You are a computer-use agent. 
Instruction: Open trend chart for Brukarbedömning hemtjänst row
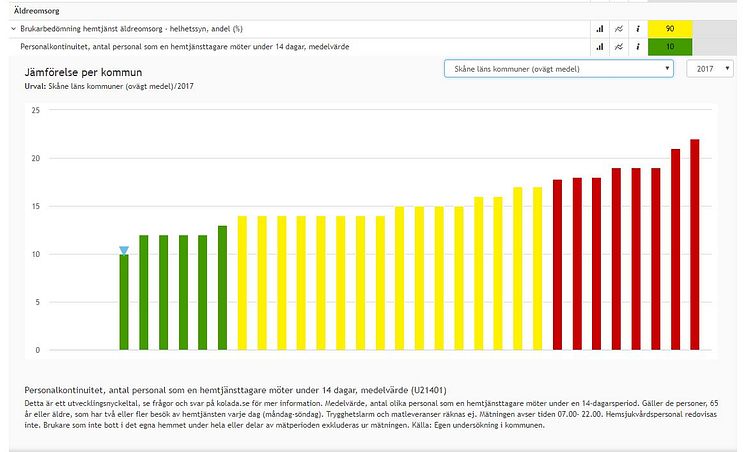[x=619, y=30]
